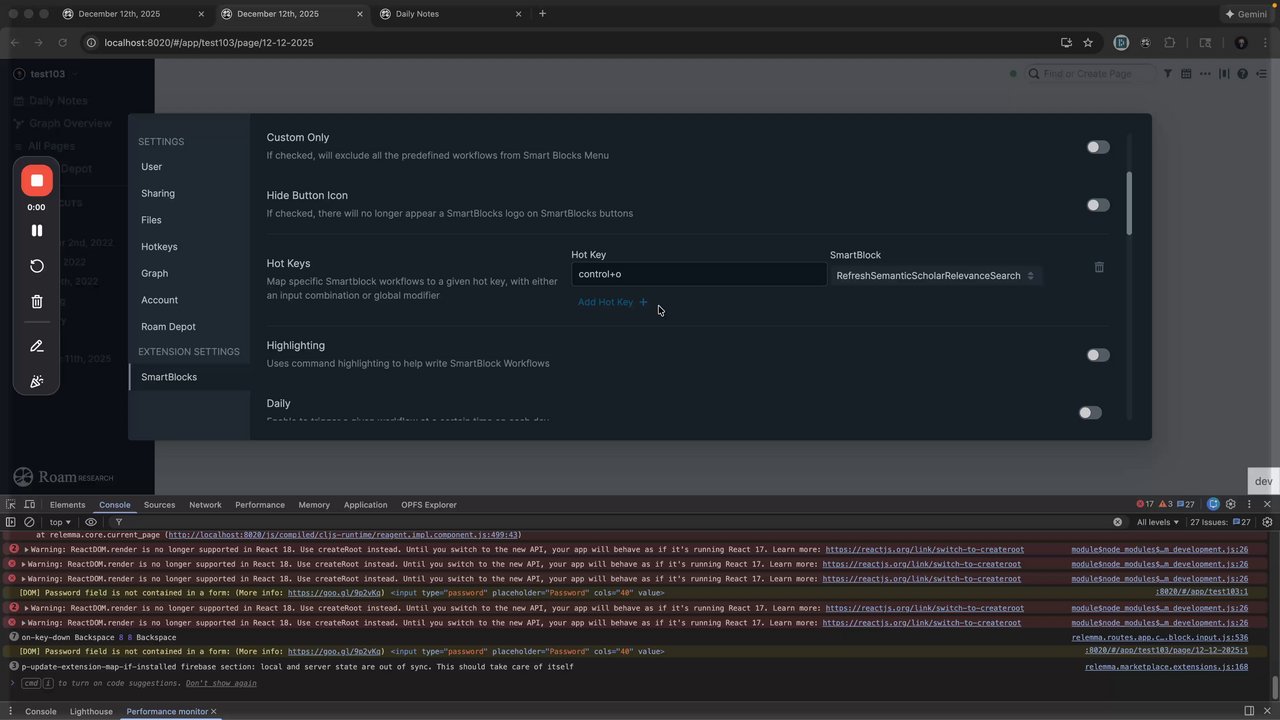
Task: Open DevTools settings gear
Action: pyautogui.click(x=1231, y=505)
